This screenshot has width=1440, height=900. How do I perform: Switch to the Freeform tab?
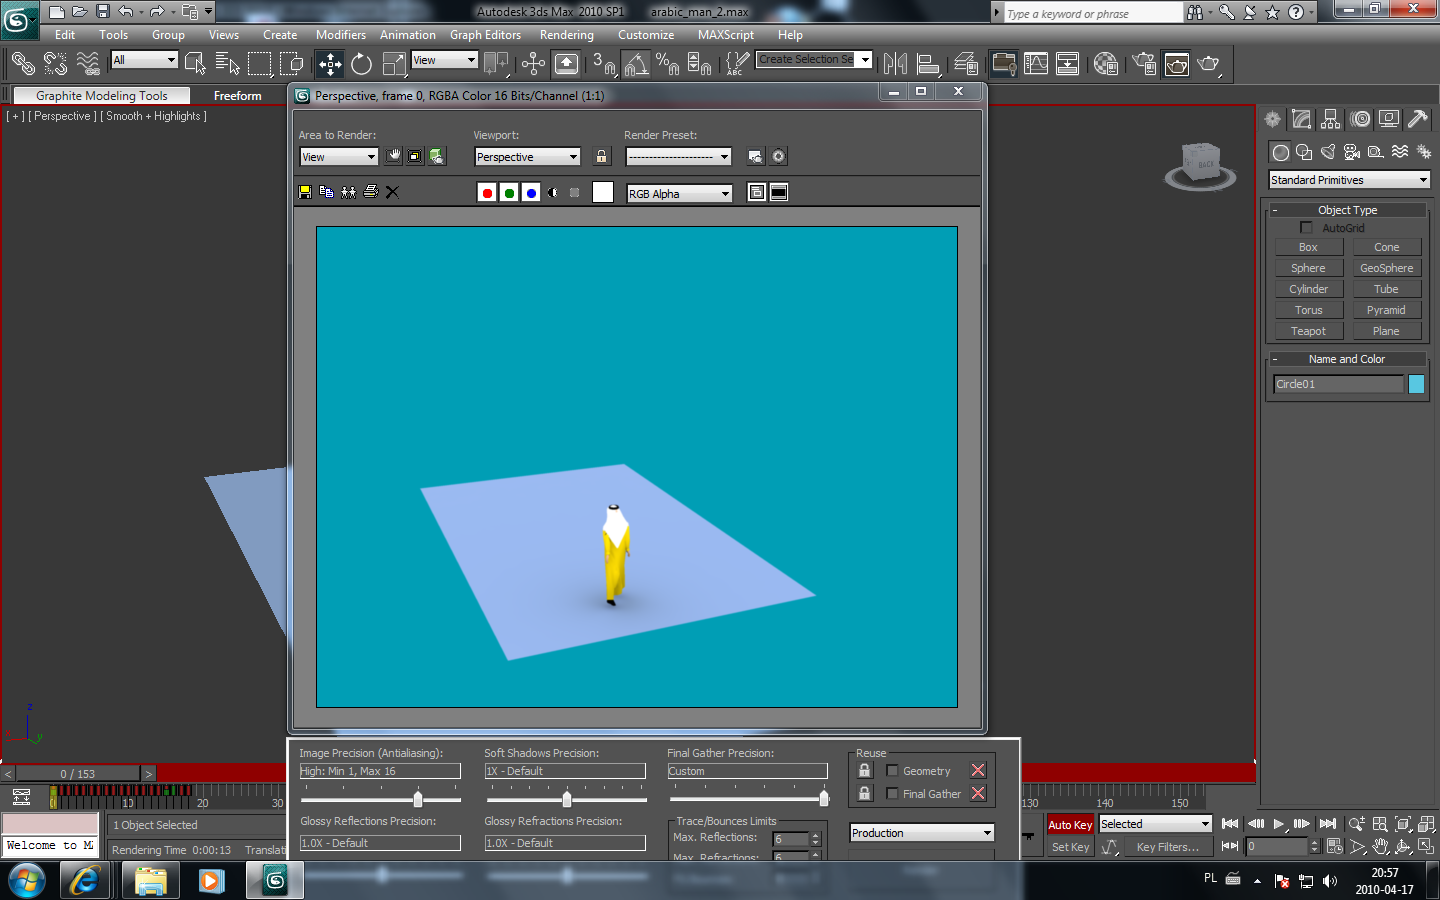click(237, 96)
